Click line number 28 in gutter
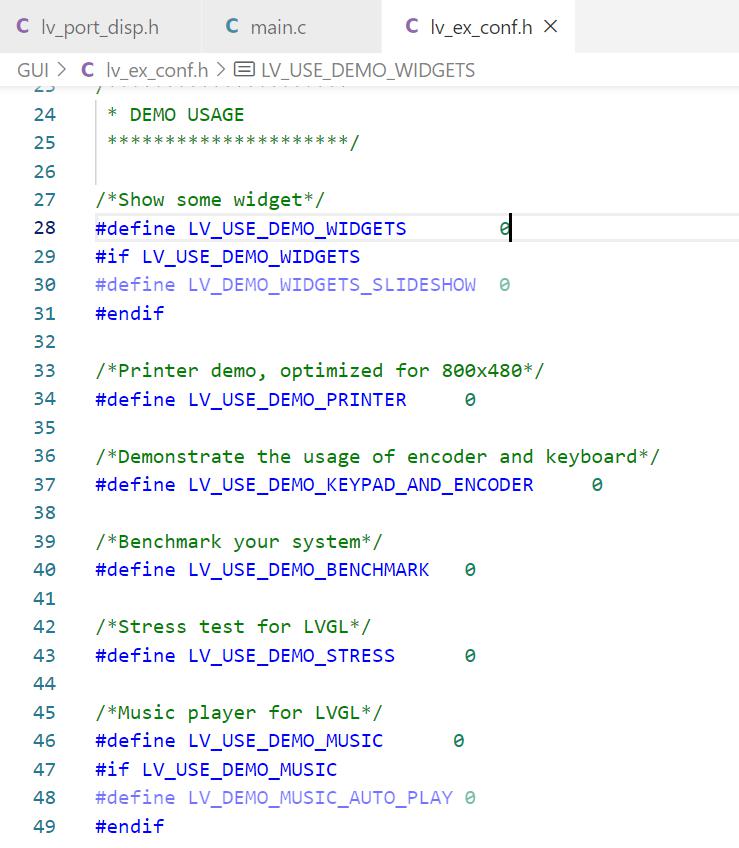Viewport: 739px width, 848px height. [44, 228]
